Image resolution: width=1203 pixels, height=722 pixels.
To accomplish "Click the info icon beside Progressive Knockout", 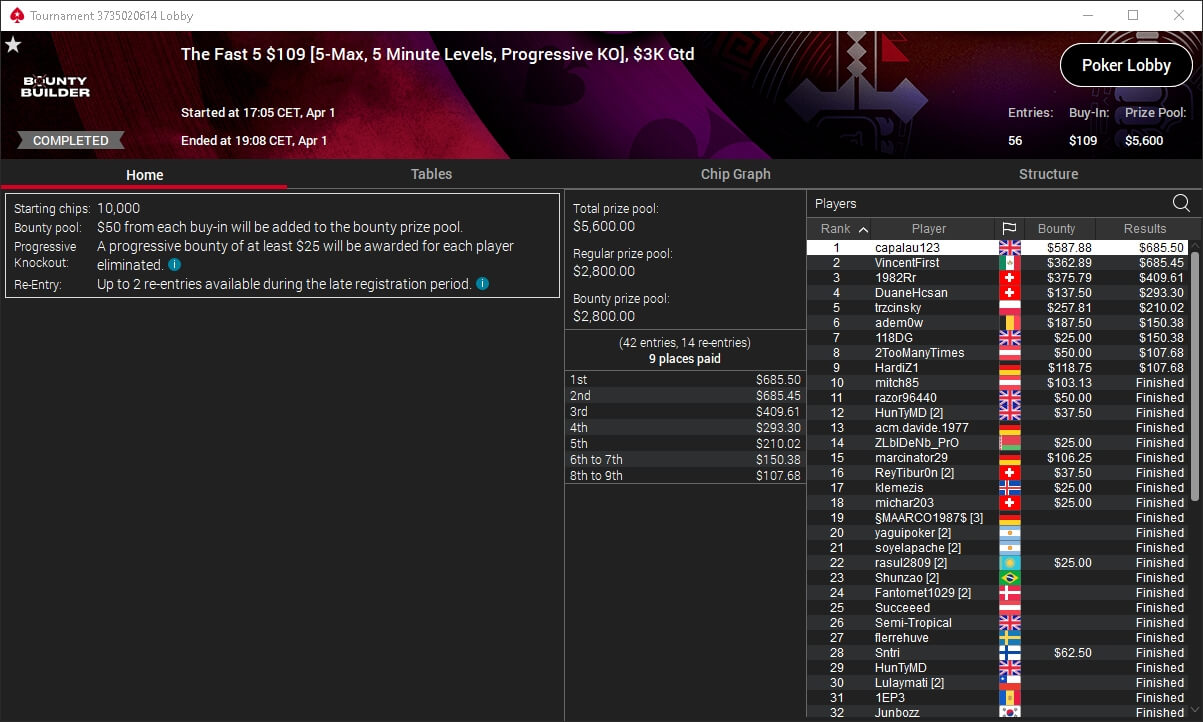I will [175, 265].
